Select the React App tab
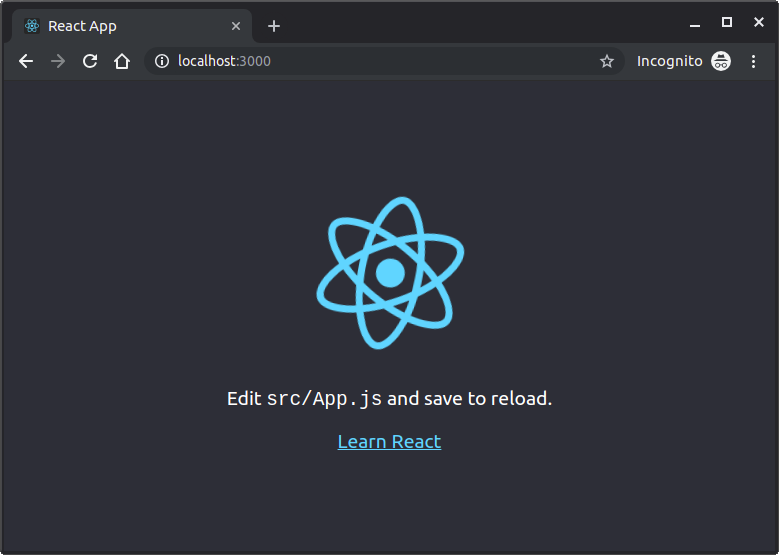 tap(132, 26)
